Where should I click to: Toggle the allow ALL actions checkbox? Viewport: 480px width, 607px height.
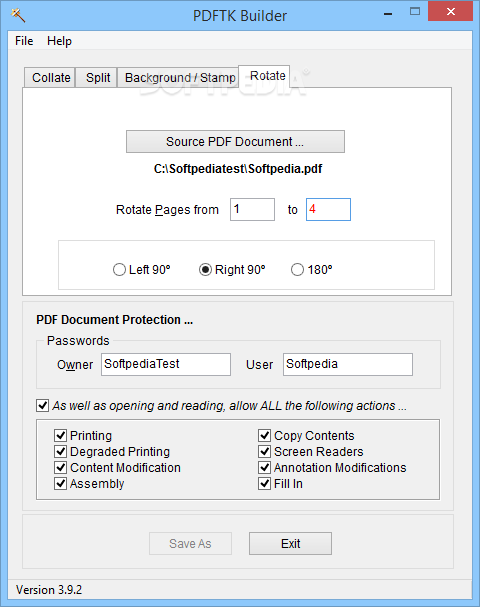[x=42, y=405]
